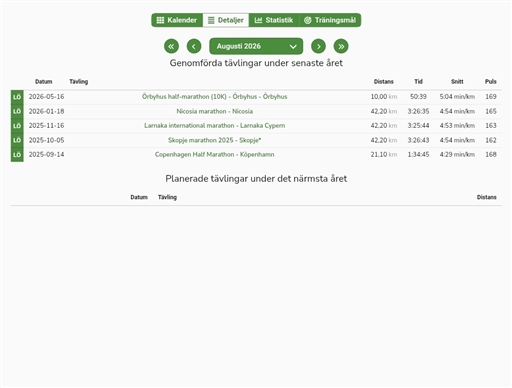This screenshot has width=512, height=388.
Task: Click the distance 21,10 km
Action: tap(384, 155)
